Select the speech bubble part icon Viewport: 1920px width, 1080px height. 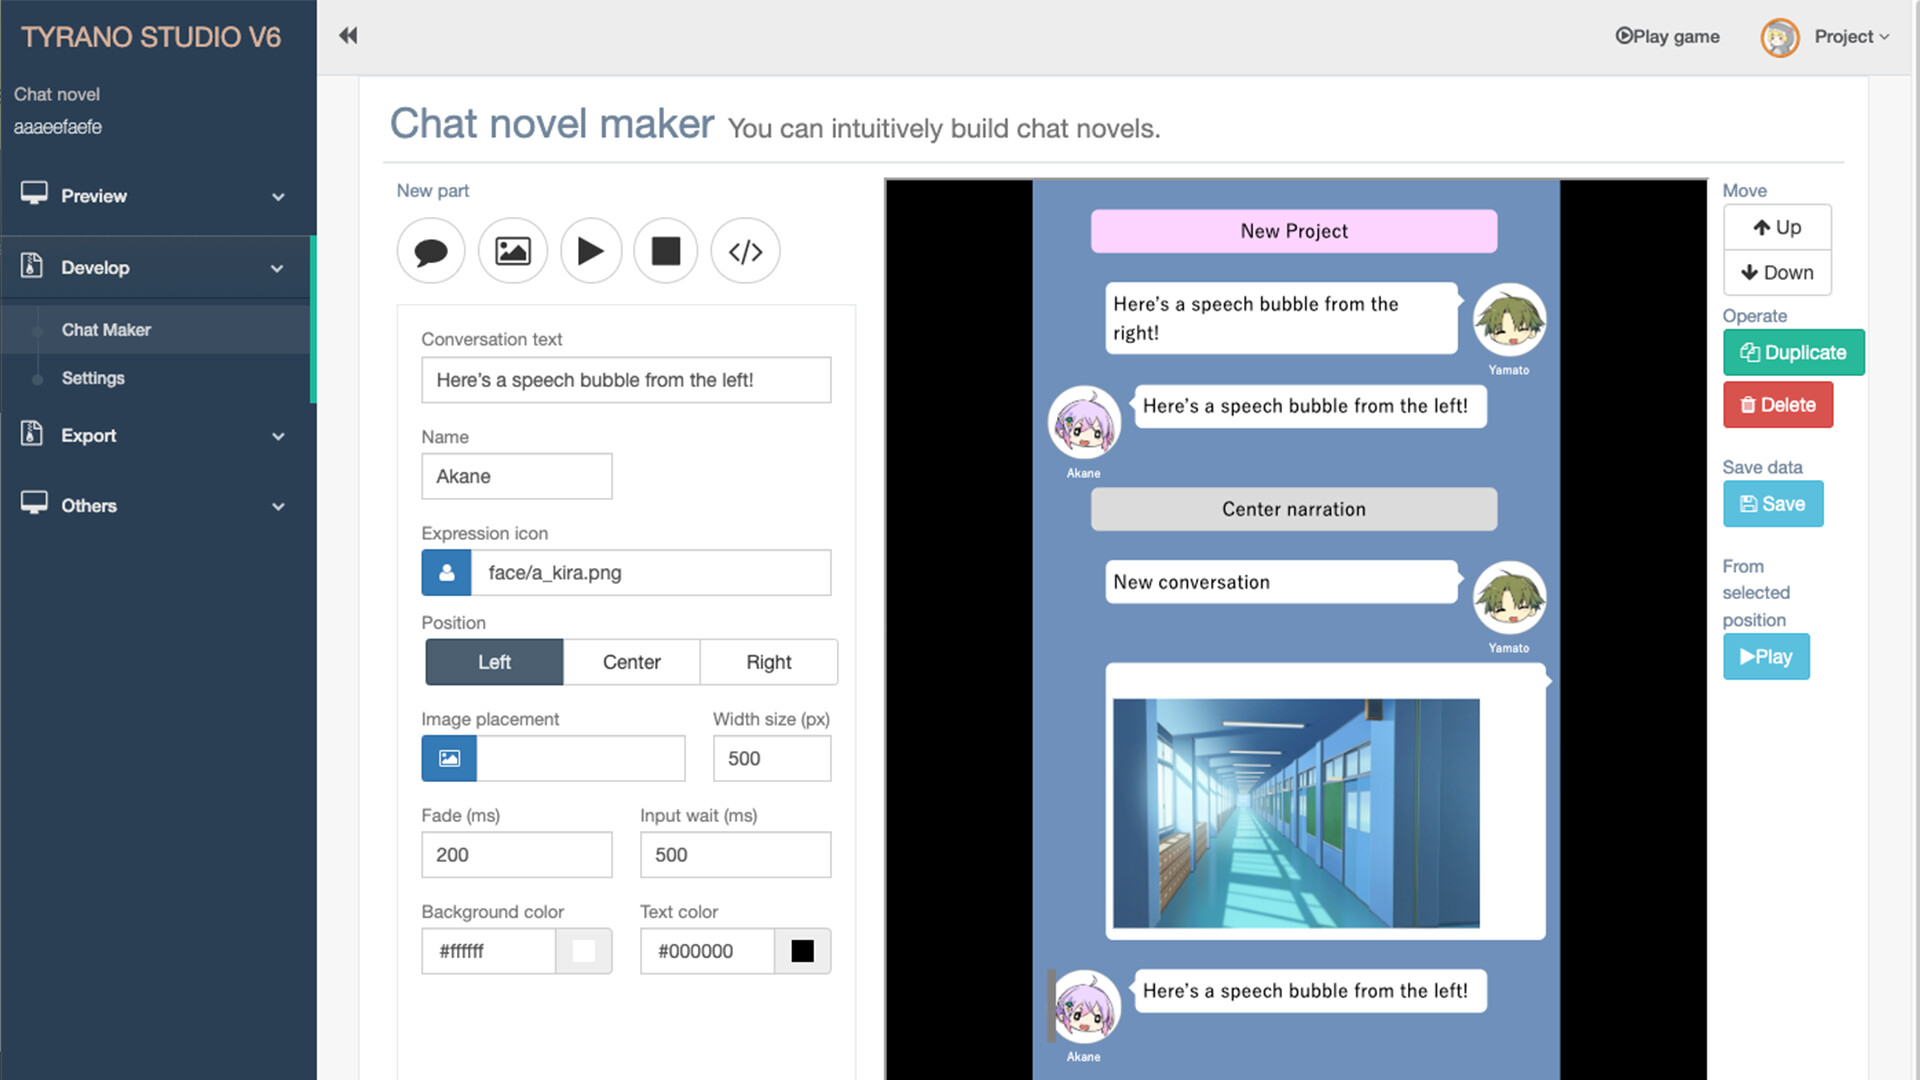click(x=430, y=251)
